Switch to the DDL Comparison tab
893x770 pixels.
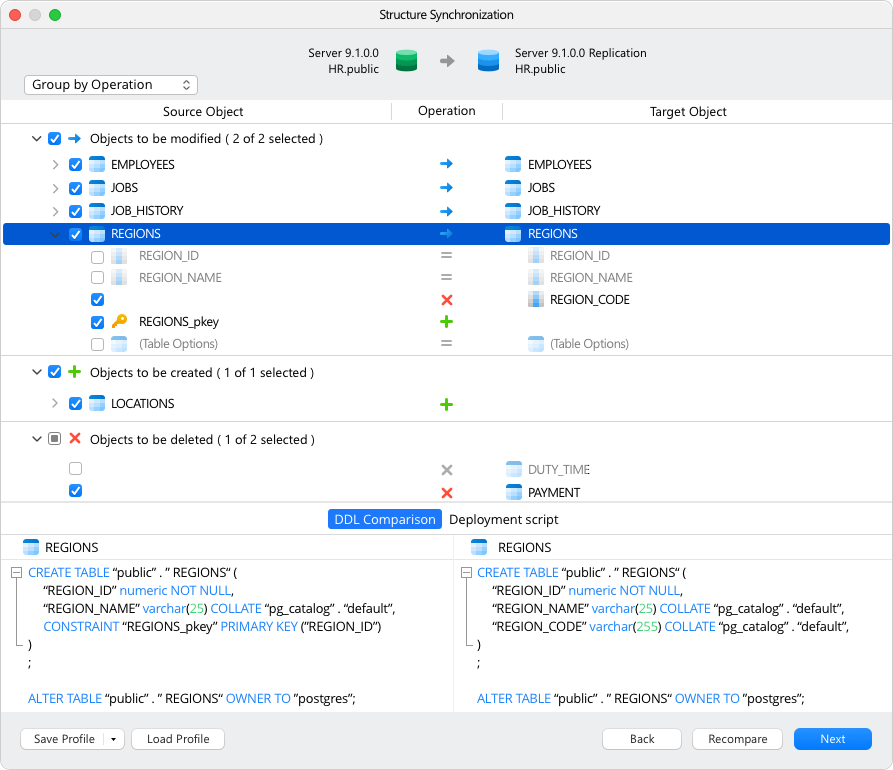click(x=384, y=519)
